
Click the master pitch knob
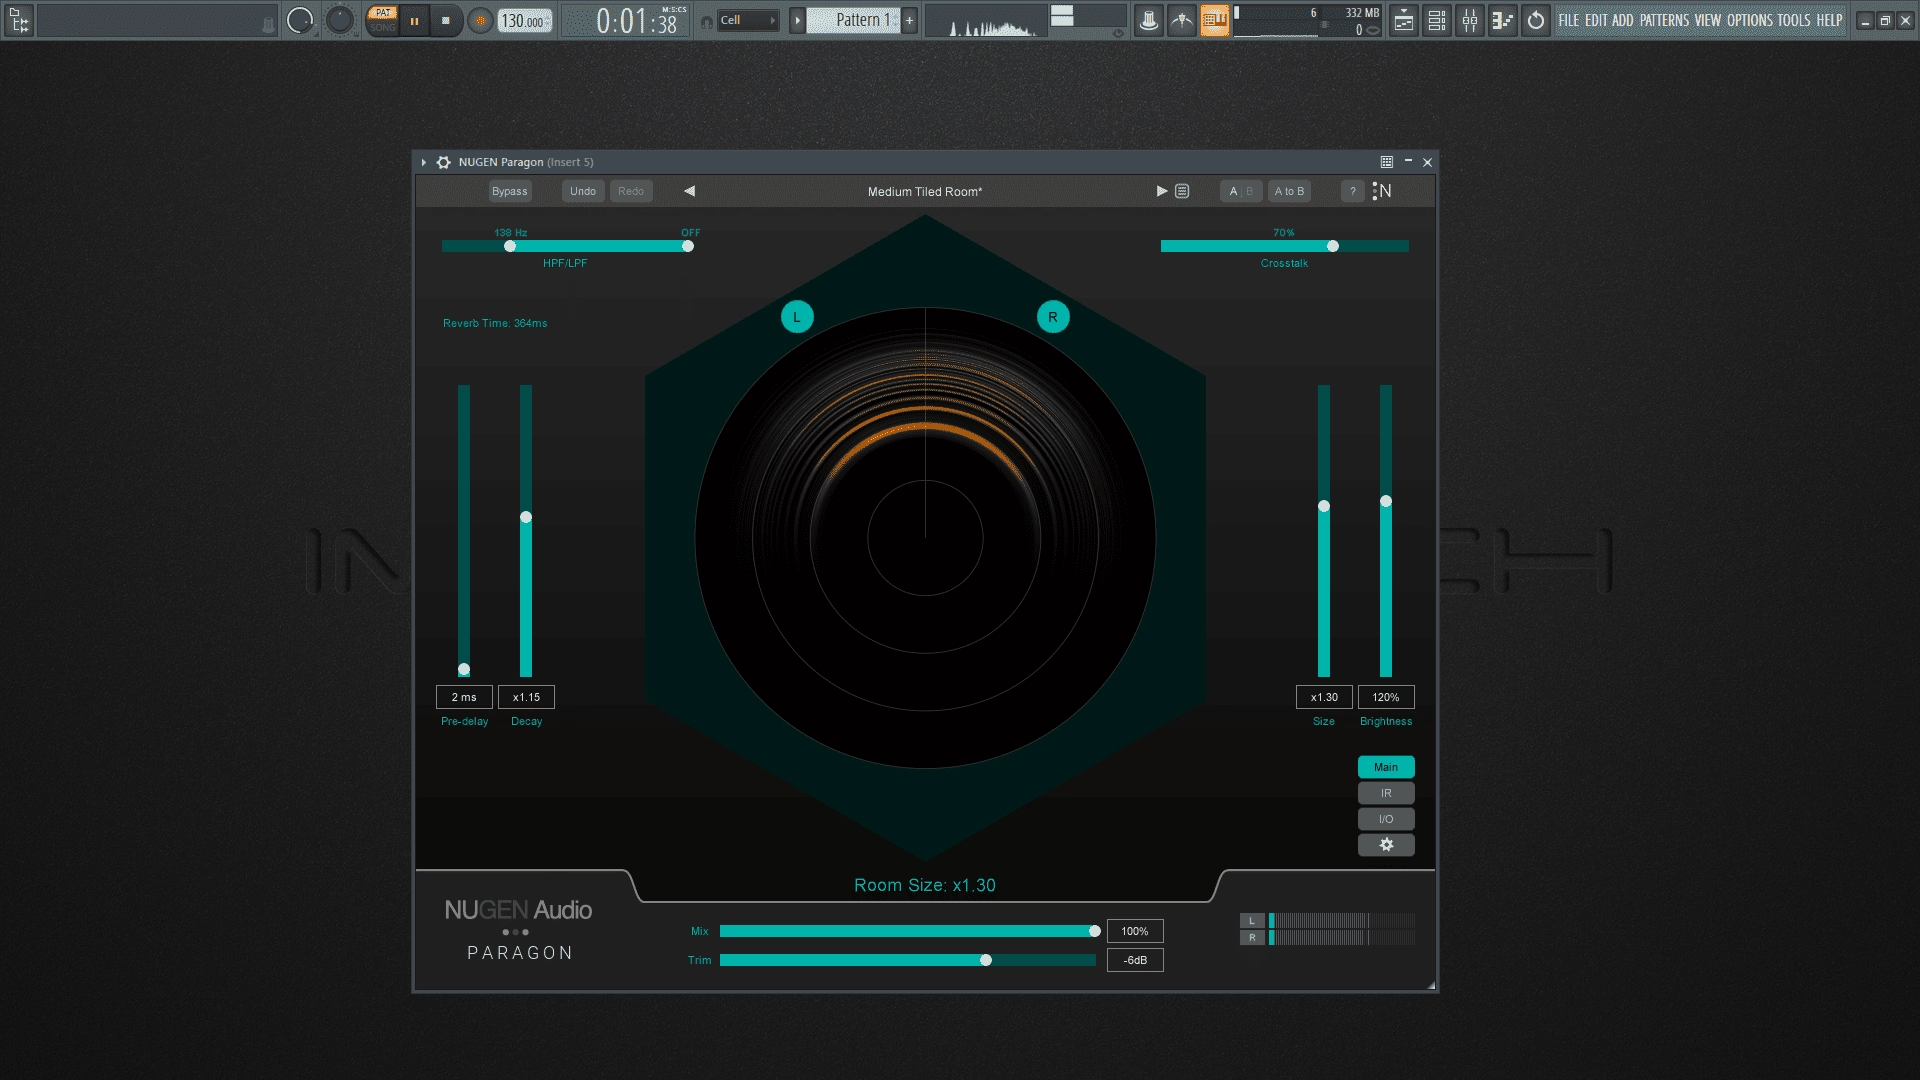tap(340, 20)
